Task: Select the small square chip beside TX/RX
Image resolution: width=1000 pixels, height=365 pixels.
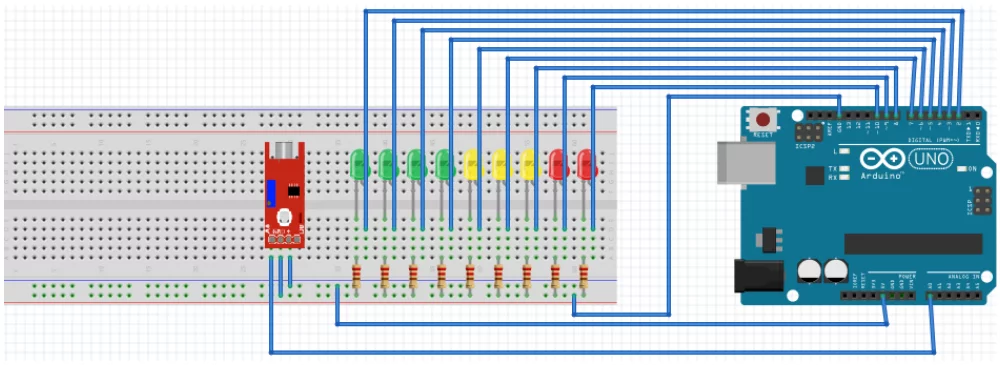Action: pos(814,175)
